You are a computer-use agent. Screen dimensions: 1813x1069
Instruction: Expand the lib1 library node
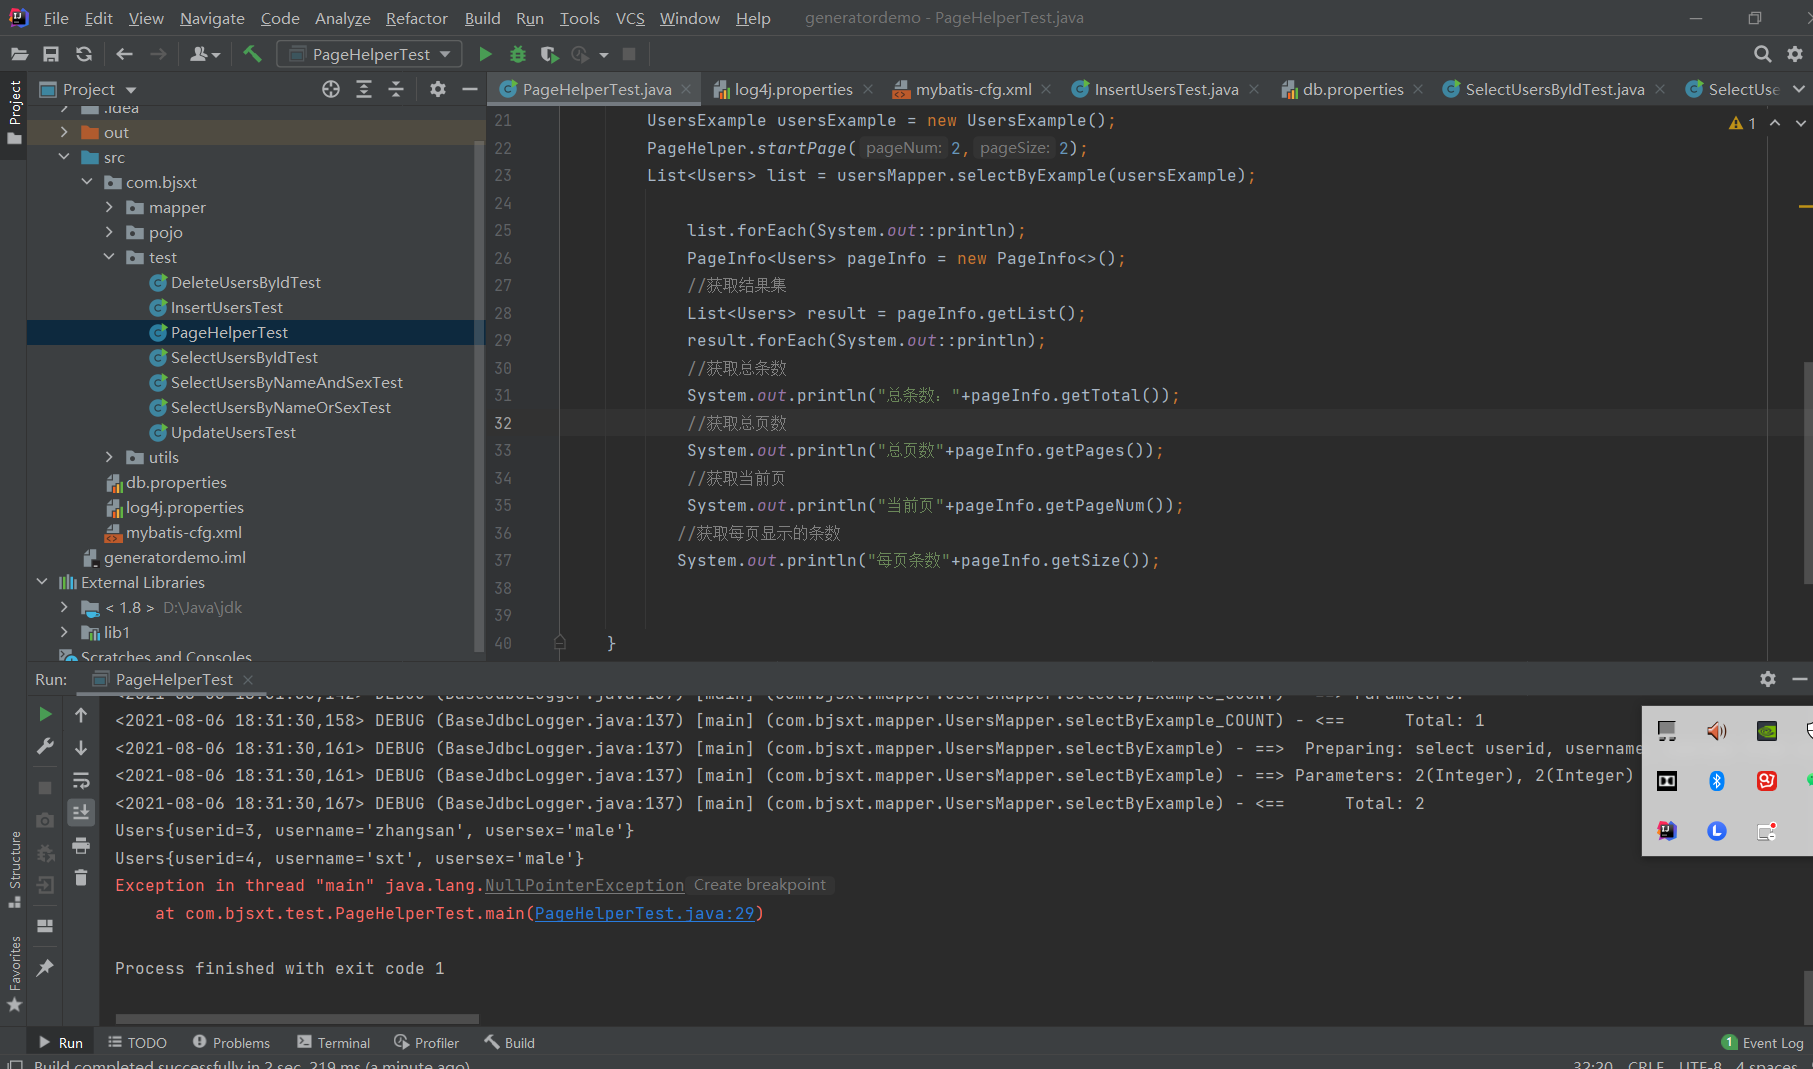[x=64, y=632]
